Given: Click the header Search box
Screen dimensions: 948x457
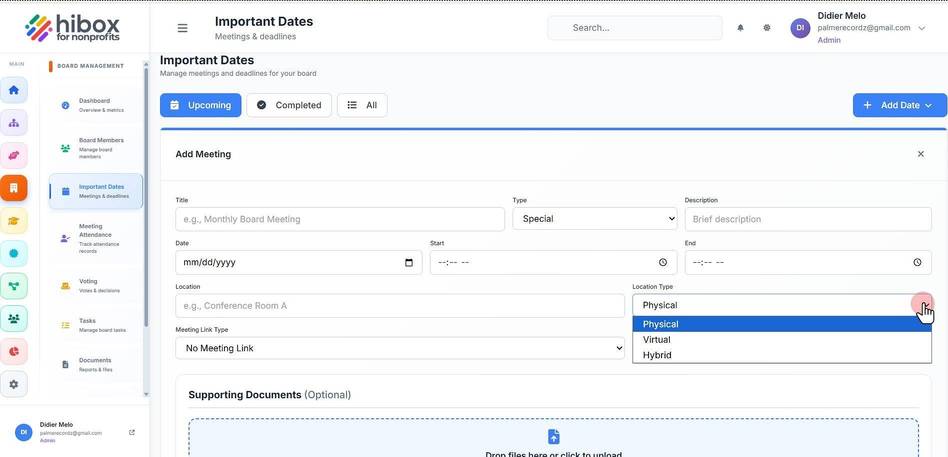Looking at the screenshot, I should click(x=635, y=28).
